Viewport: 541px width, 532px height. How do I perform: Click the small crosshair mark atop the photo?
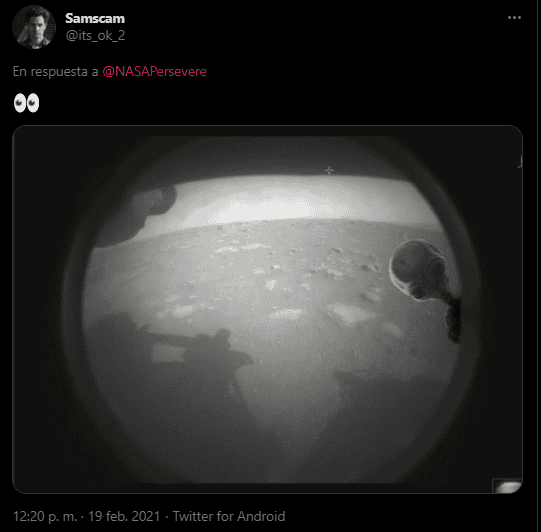click(329, 170)
